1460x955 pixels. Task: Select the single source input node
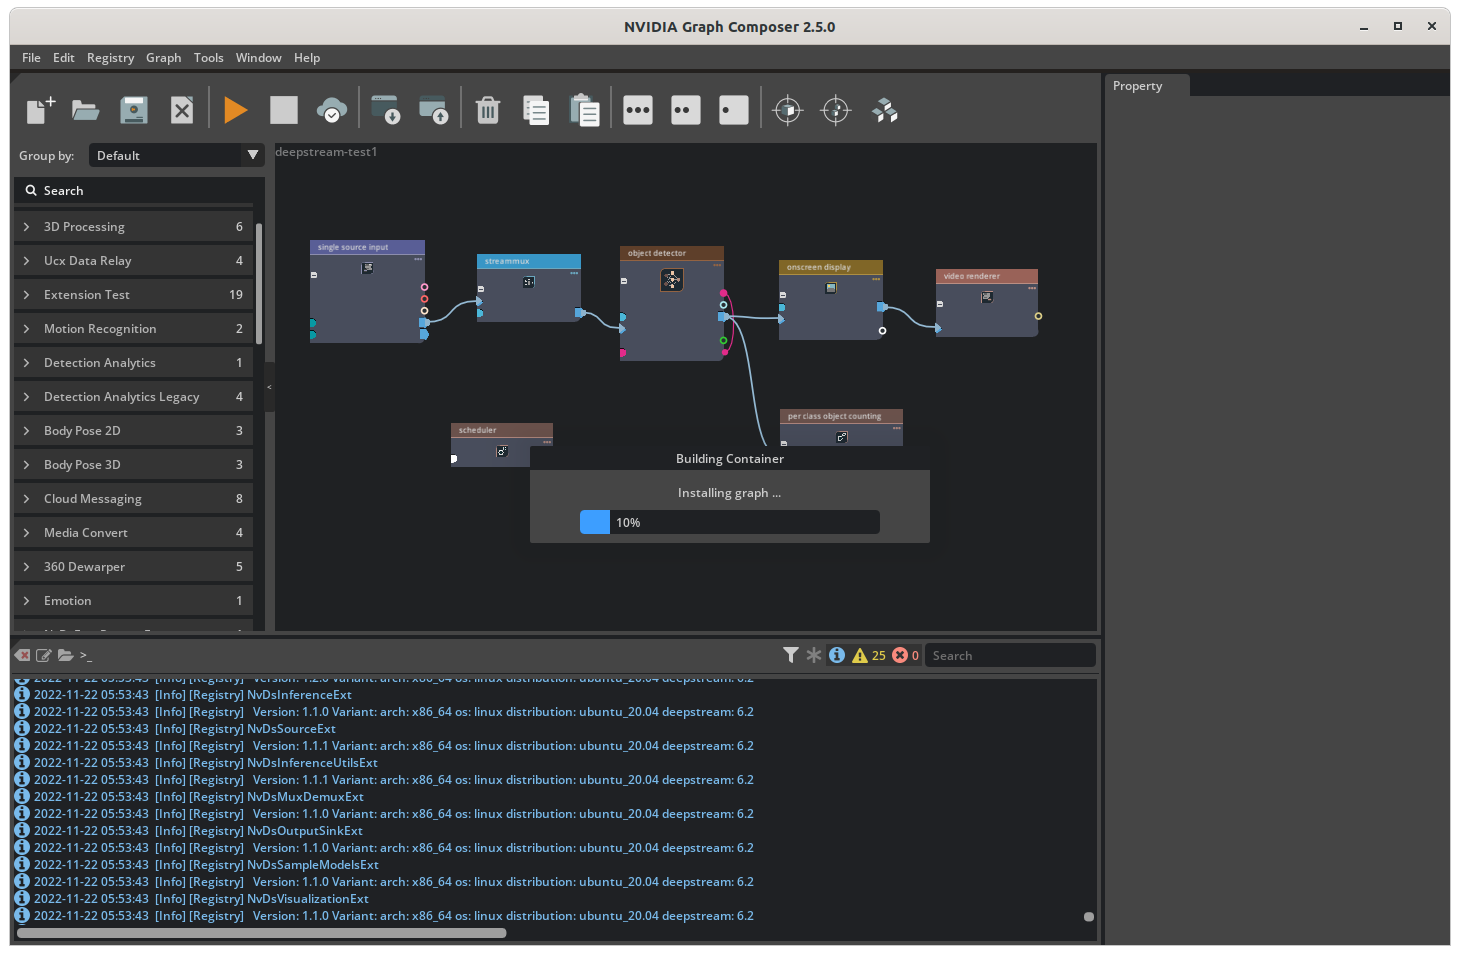[368, 291]
